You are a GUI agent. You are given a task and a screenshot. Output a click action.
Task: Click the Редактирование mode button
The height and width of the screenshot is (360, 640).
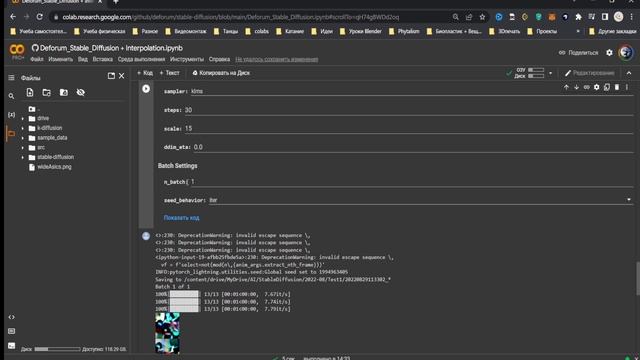(x=589, y=73)
